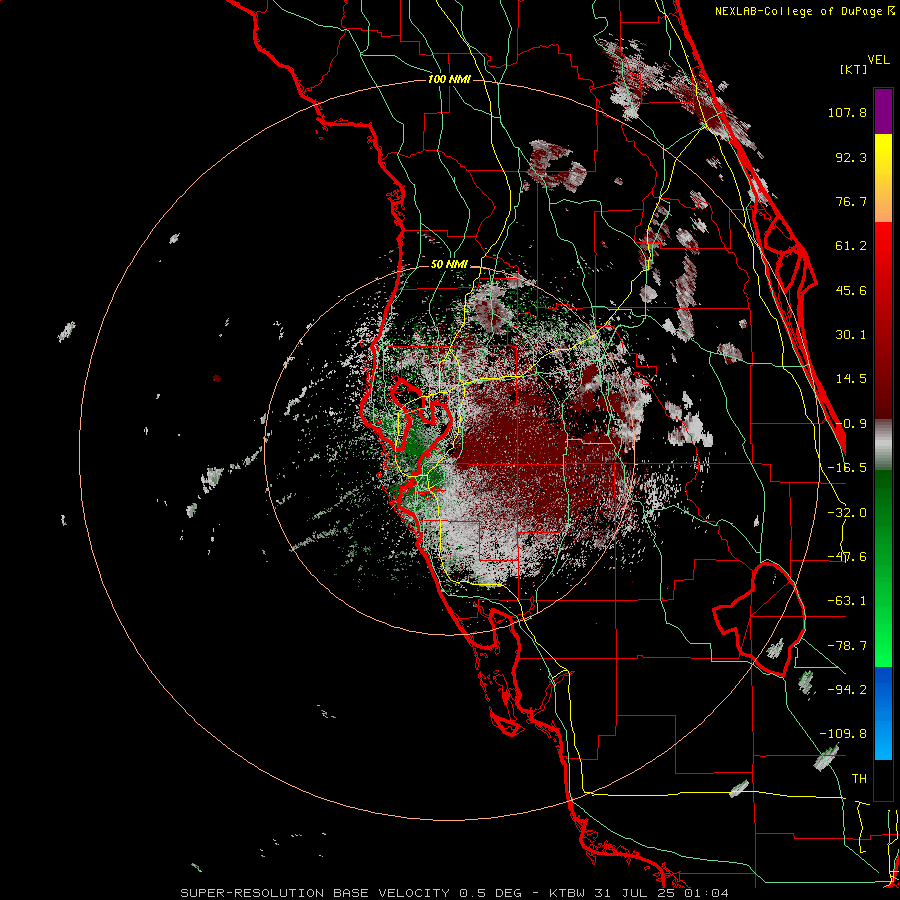Select the -109.8 legend value

pyautogui.click(x=843, y=734)
